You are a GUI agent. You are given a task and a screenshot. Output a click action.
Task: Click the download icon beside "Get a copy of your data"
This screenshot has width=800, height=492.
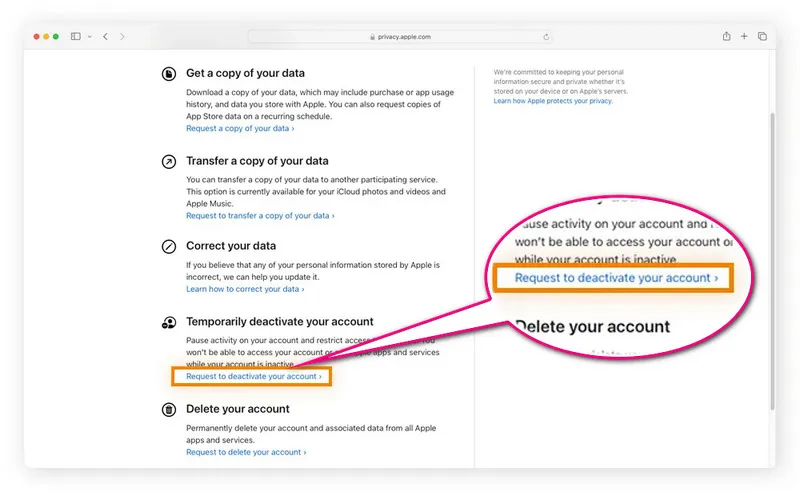tap(169, 74)
